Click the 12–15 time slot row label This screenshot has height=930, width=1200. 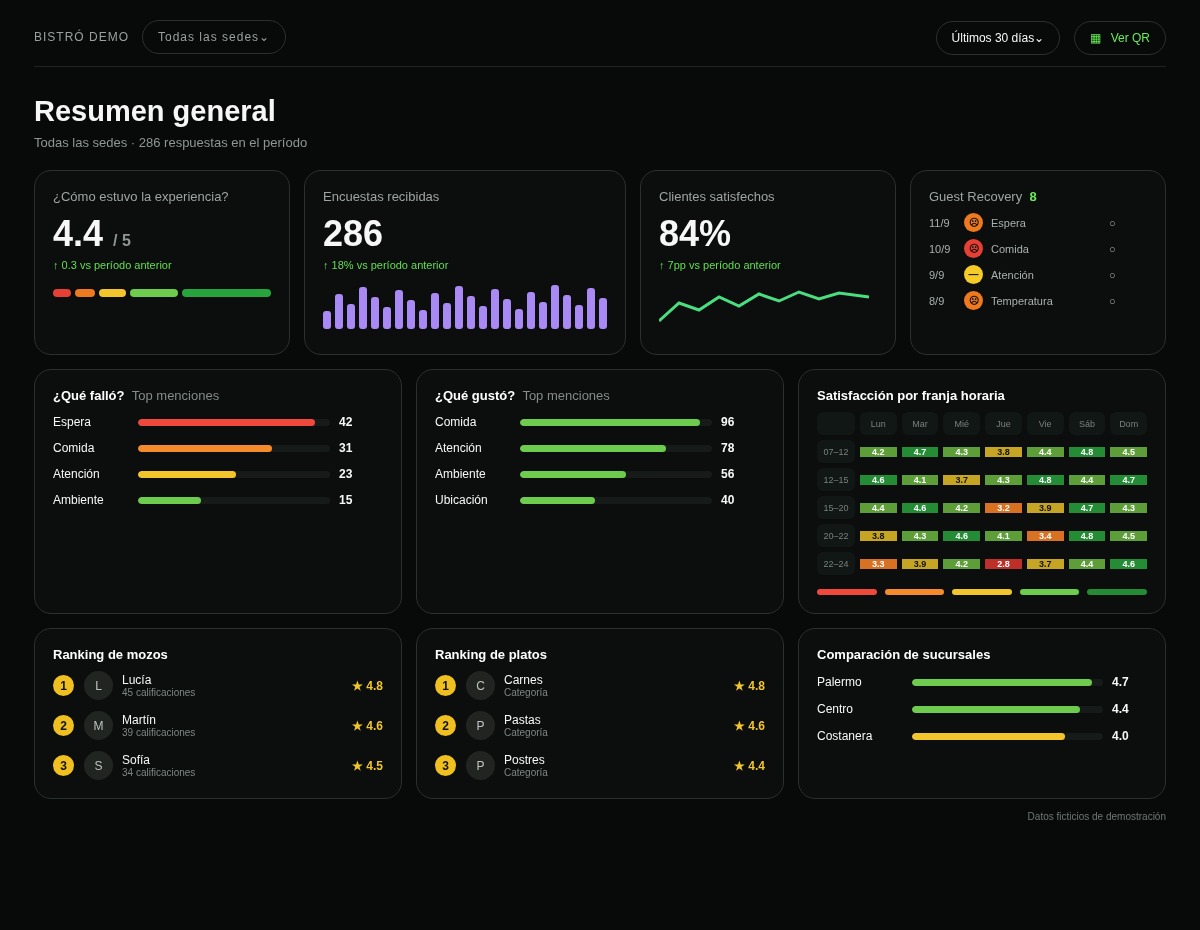coord(836,480)
